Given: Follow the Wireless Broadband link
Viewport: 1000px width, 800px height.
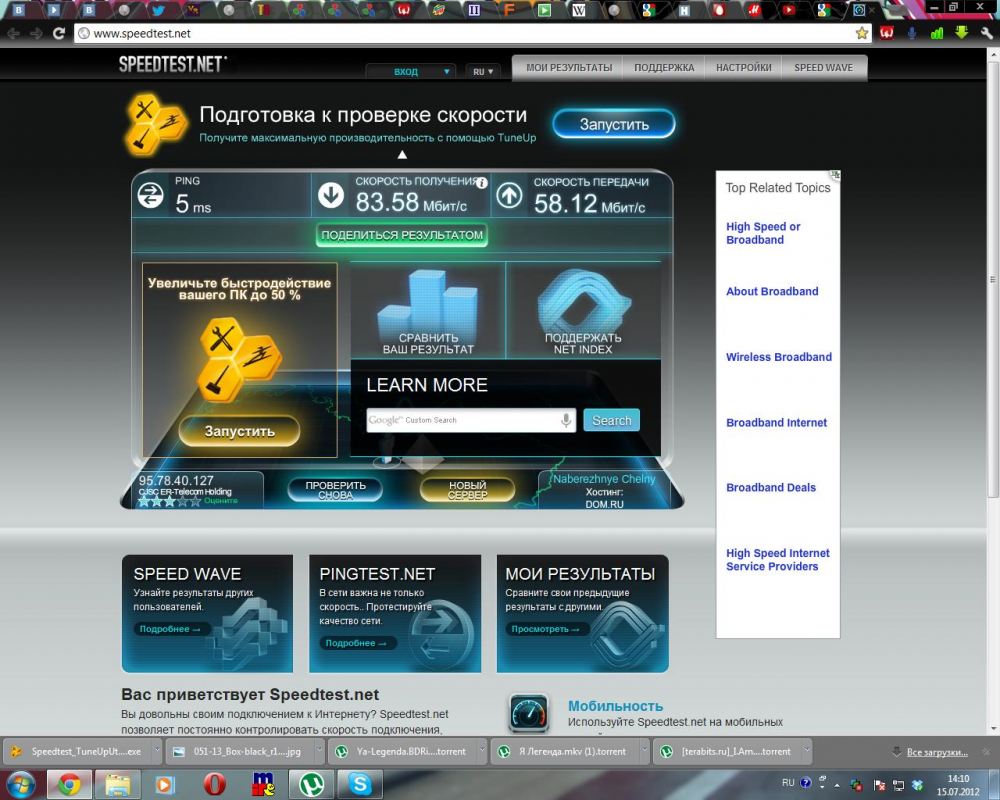Looking at the screenshot, I should pos(779,357).
